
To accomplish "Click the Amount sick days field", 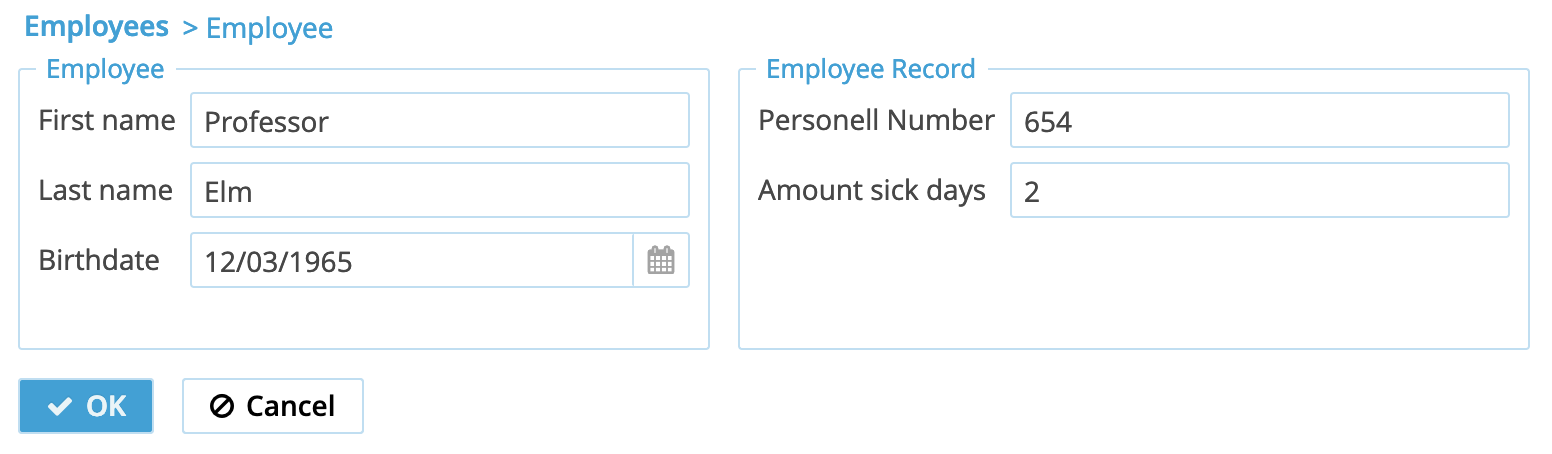I will click(1258, 191).
